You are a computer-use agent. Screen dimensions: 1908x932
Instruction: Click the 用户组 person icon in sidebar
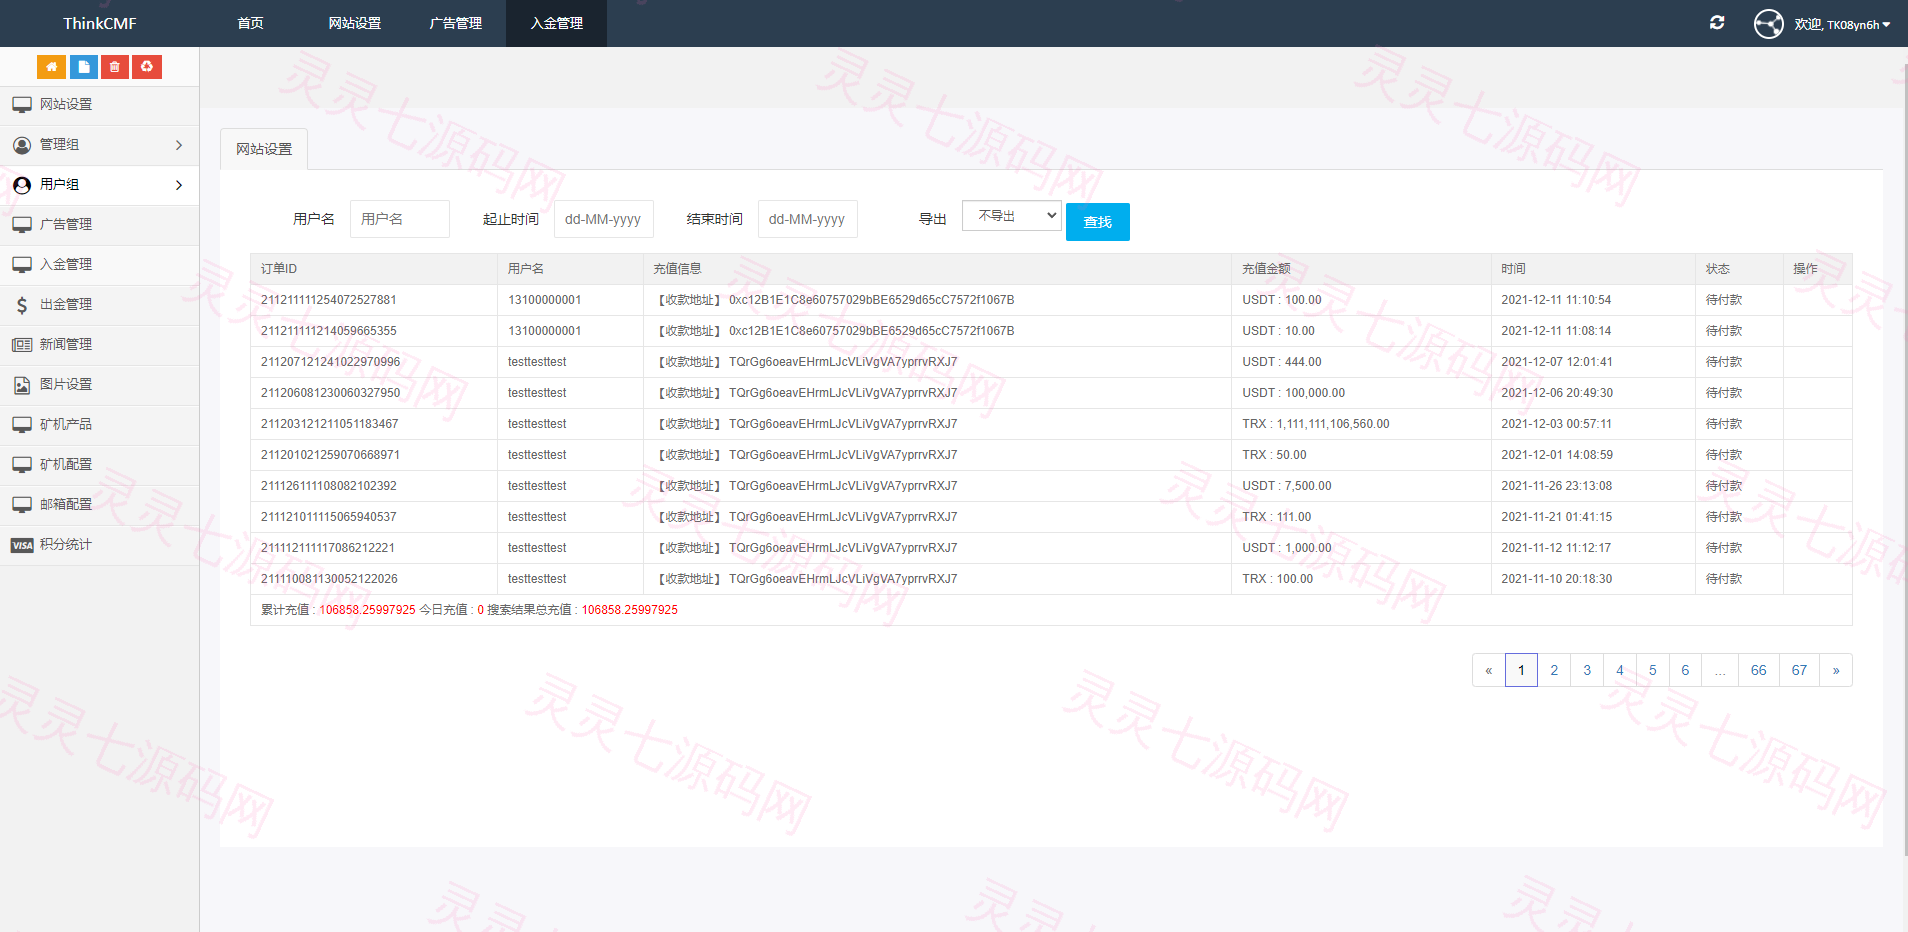22,185
